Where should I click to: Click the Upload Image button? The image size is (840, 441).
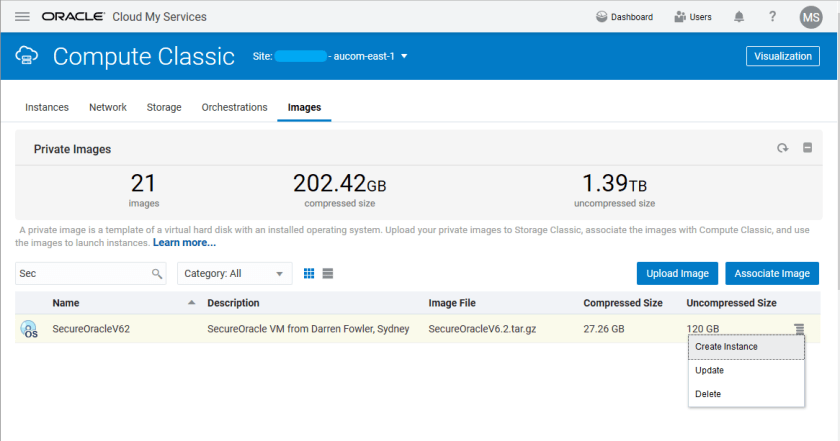tap(677, 273)
